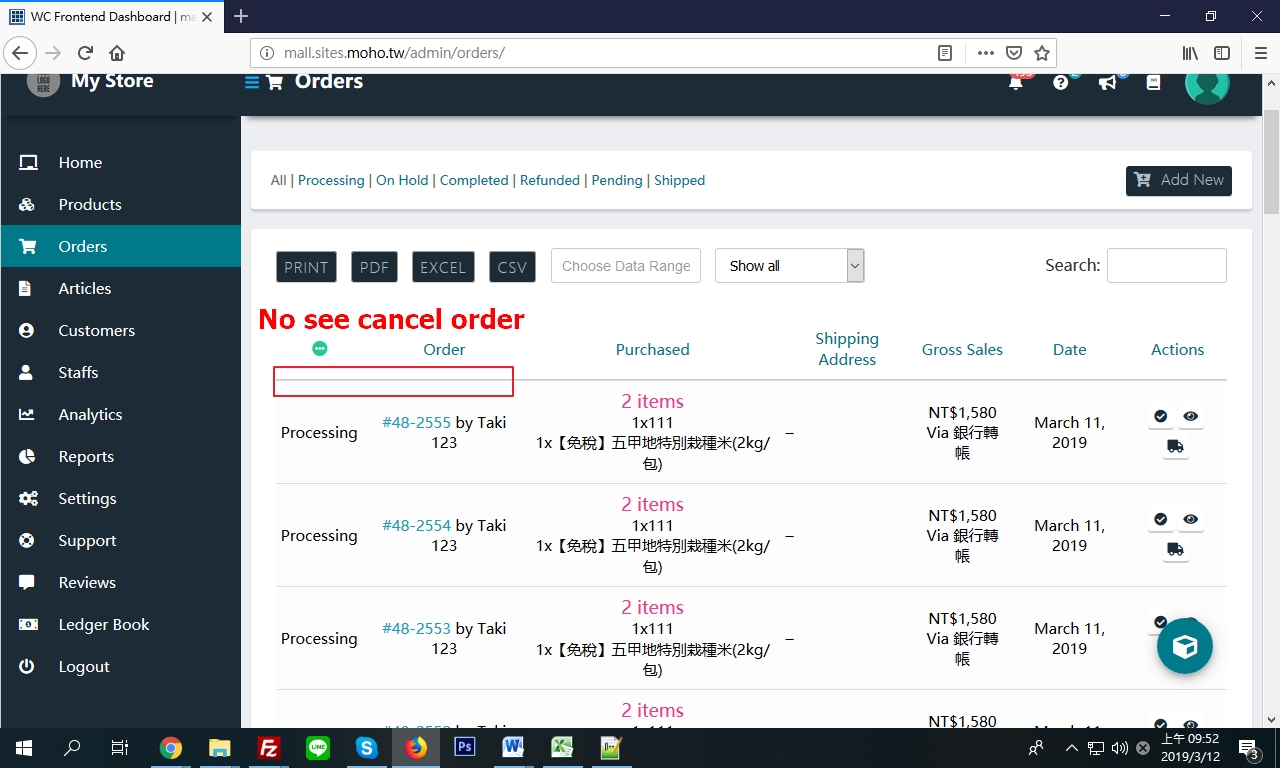Open the notifications bell in the header
Image resolution: width=1280 pixels, height=768 pixels.
point(1016,82)
